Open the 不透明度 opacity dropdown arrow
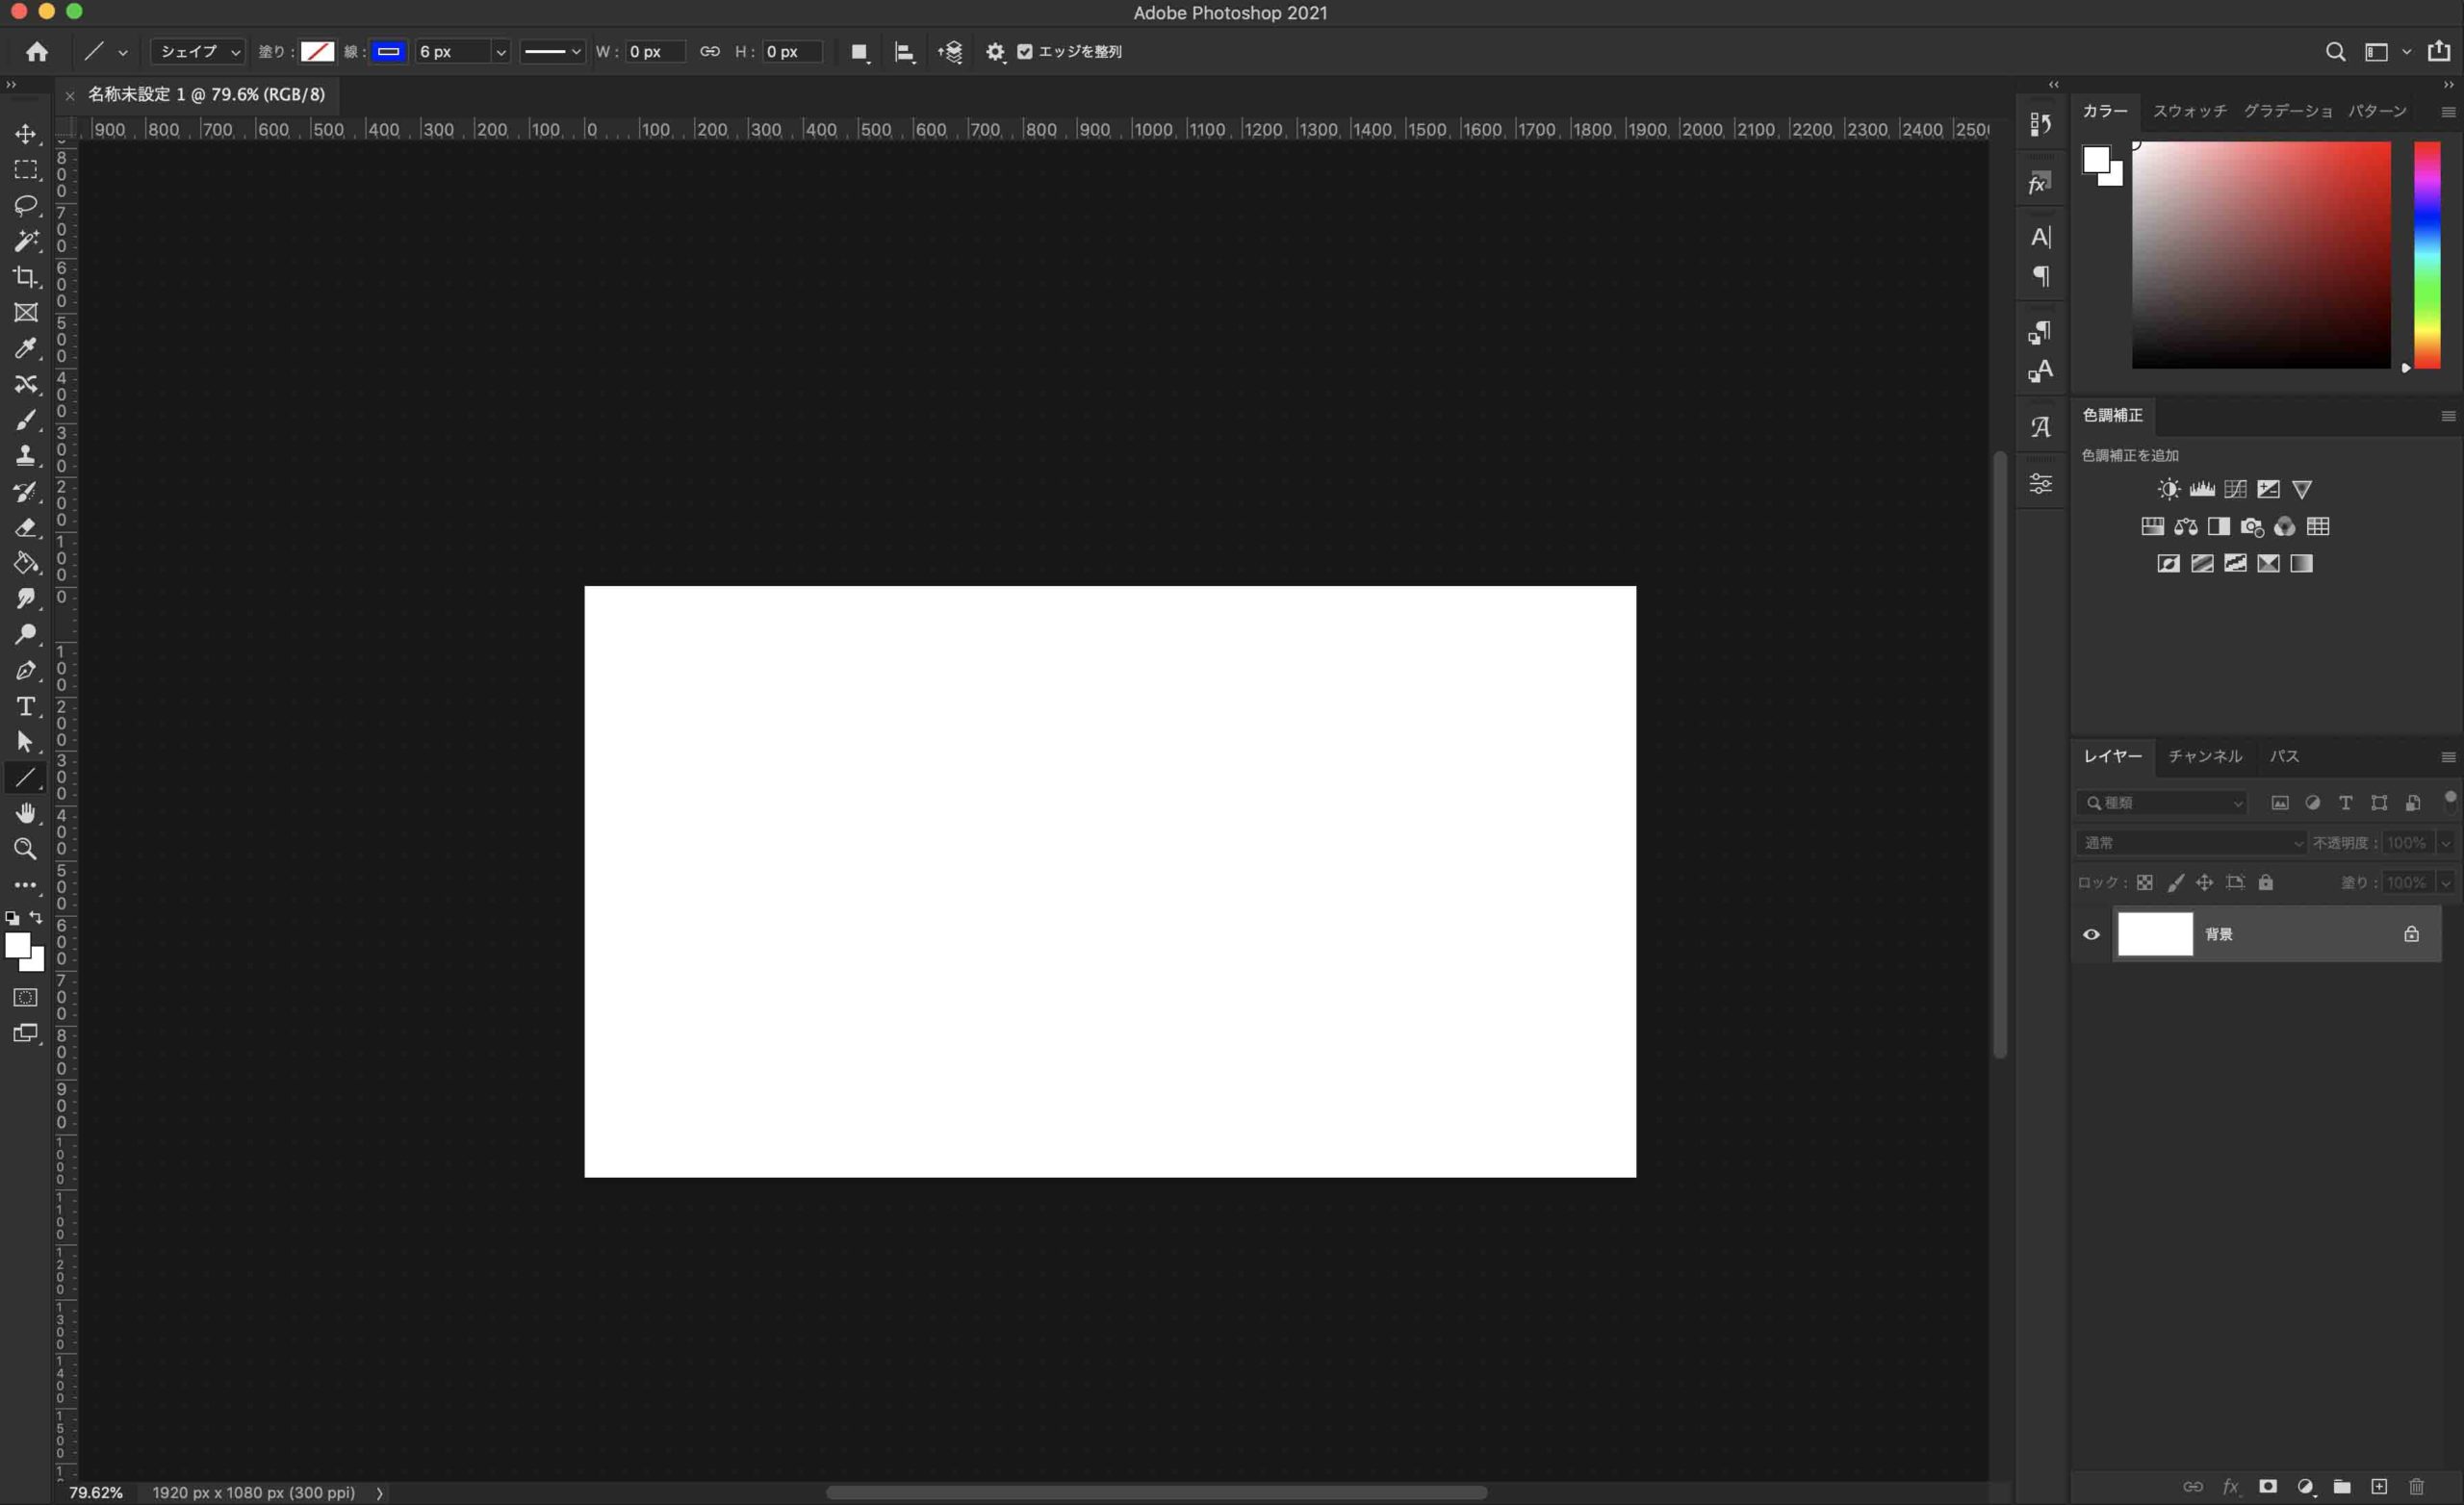 (2446, 843)
